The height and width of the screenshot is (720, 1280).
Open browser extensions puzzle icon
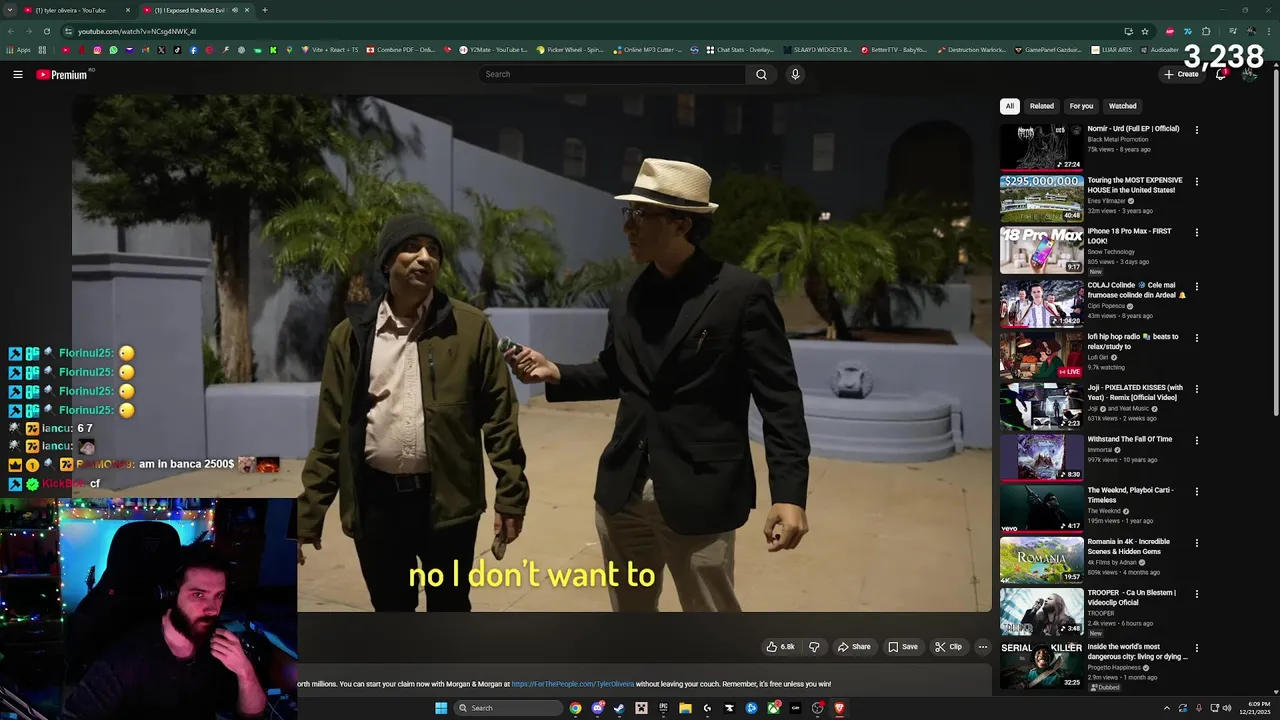[1206, 31]
